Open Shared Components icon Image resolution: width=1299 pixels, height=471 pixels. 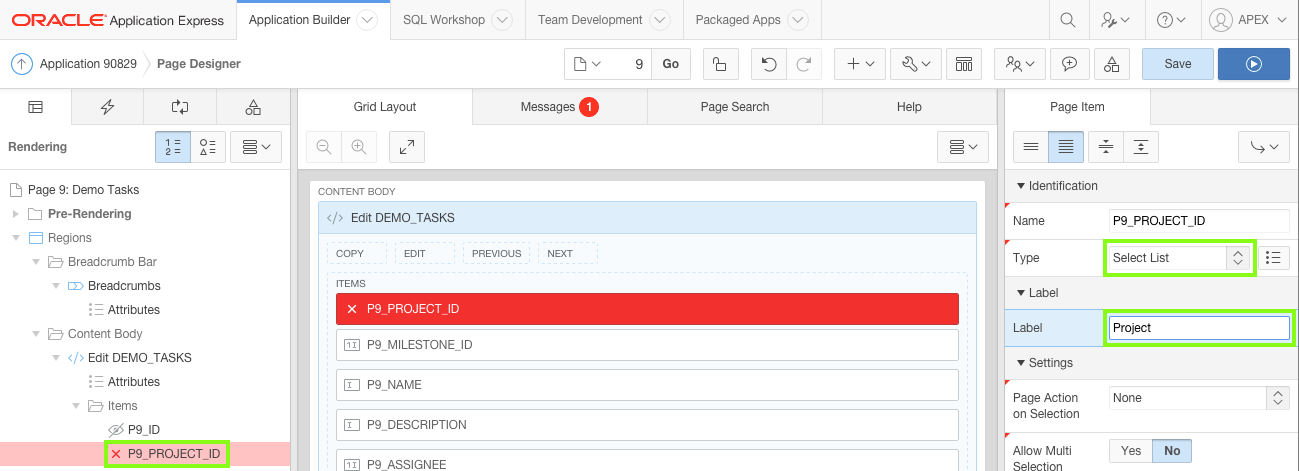1112,64
